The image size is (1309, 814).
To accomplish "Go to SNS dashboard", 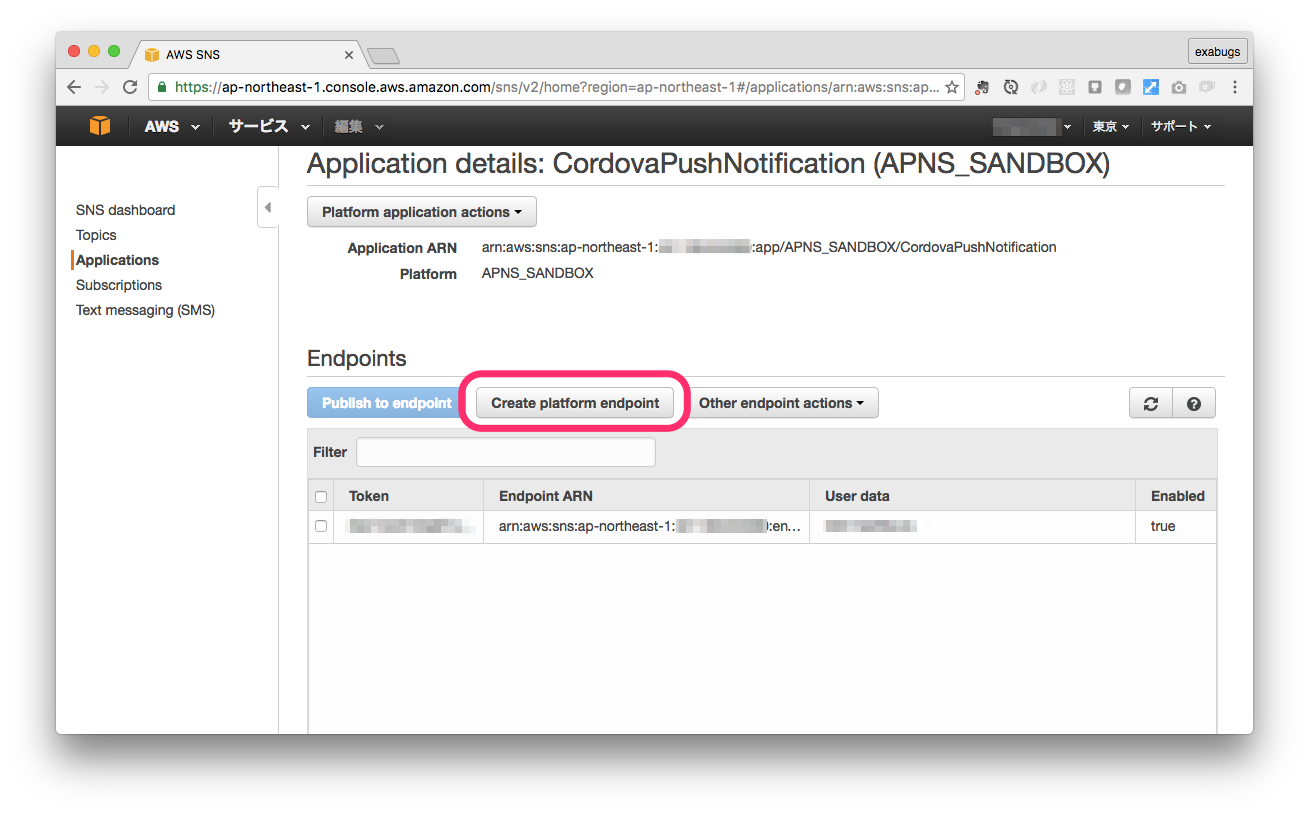I will tap(126, 210).
